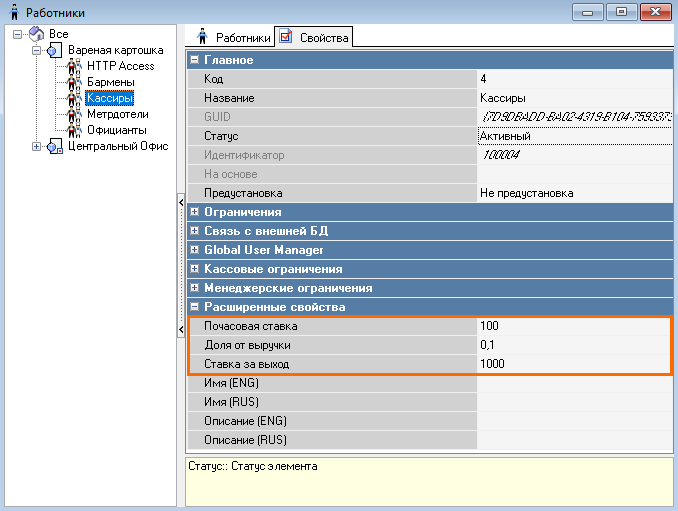This screenshot has height=511, width=678.
Task: Click the Кассиры role icon in tree
Action: 74,98
